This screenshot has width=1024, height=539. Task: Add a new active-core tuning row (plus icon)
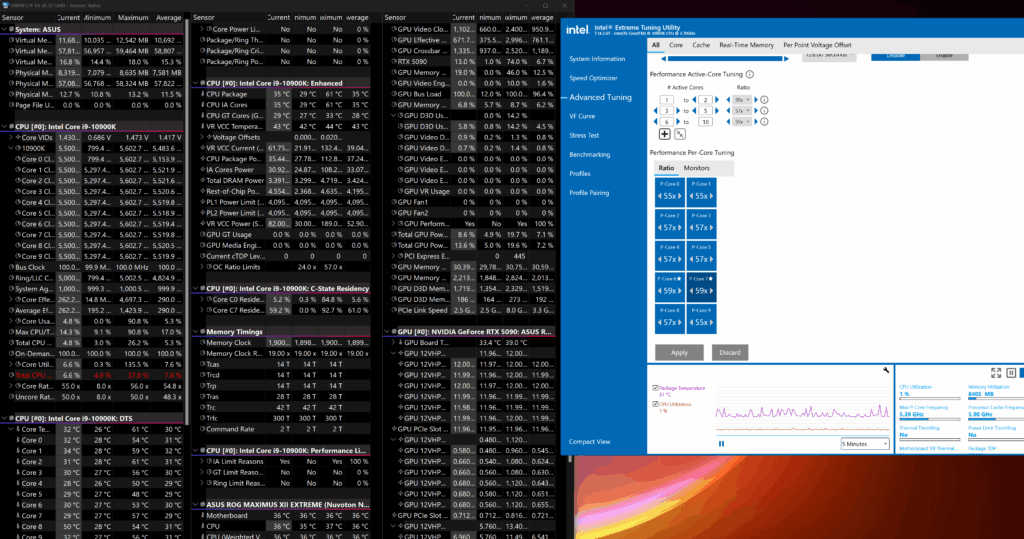coord(664,134)
